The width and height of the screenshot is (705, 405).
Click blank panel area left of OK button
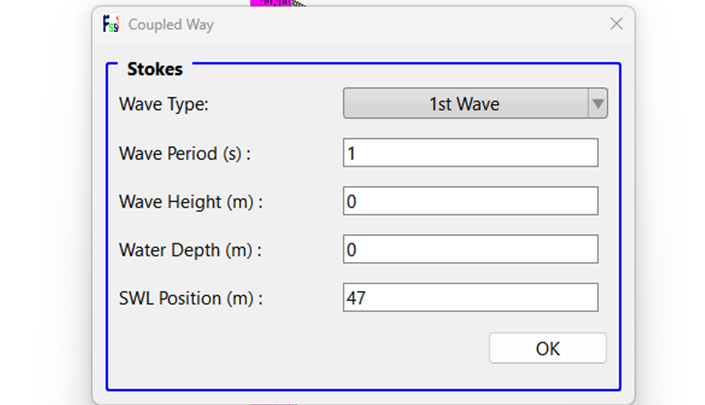(x=297, y=348)
